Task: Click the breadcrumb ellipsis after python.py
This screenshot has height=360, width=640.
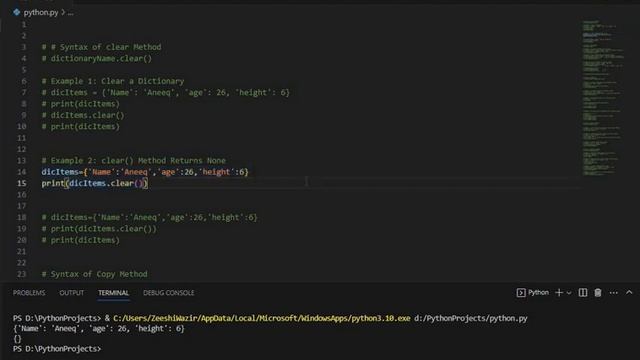Action: 71,13
